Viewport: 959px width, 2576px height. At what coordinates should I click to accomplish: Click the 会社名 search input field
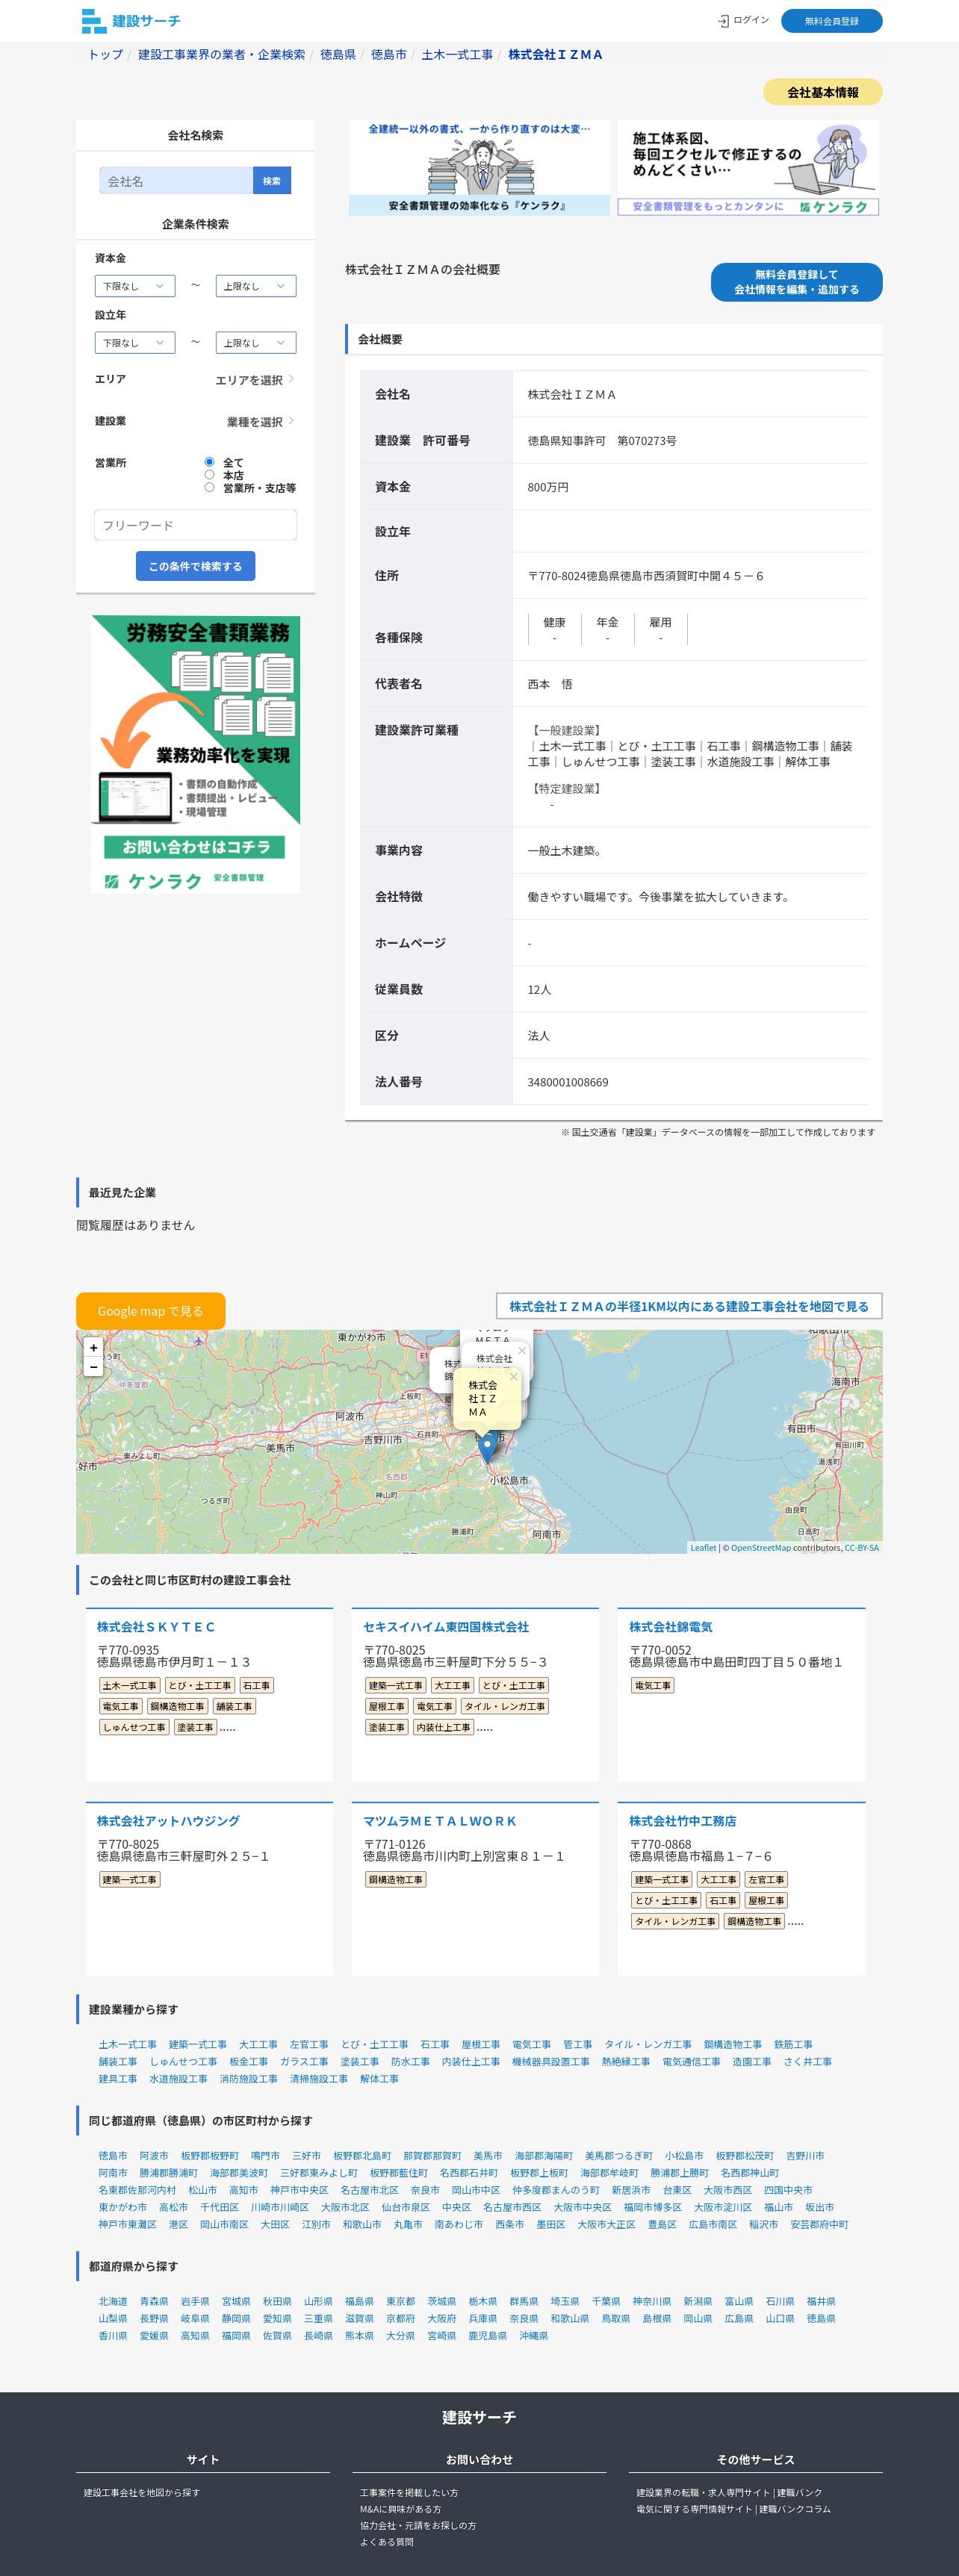click(176, 181)
